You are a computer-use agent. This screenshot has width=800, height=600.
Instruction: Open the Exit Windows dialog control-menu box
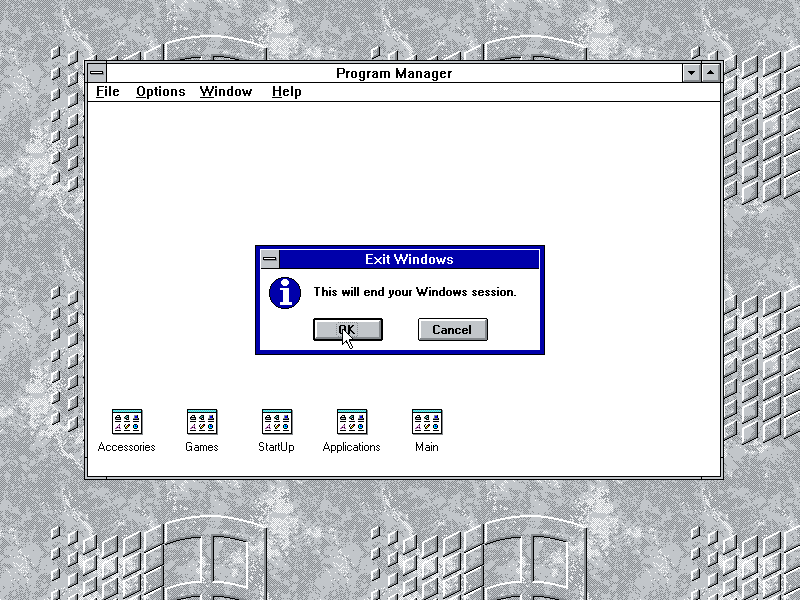pyautogui.click(x=270, y=259)
